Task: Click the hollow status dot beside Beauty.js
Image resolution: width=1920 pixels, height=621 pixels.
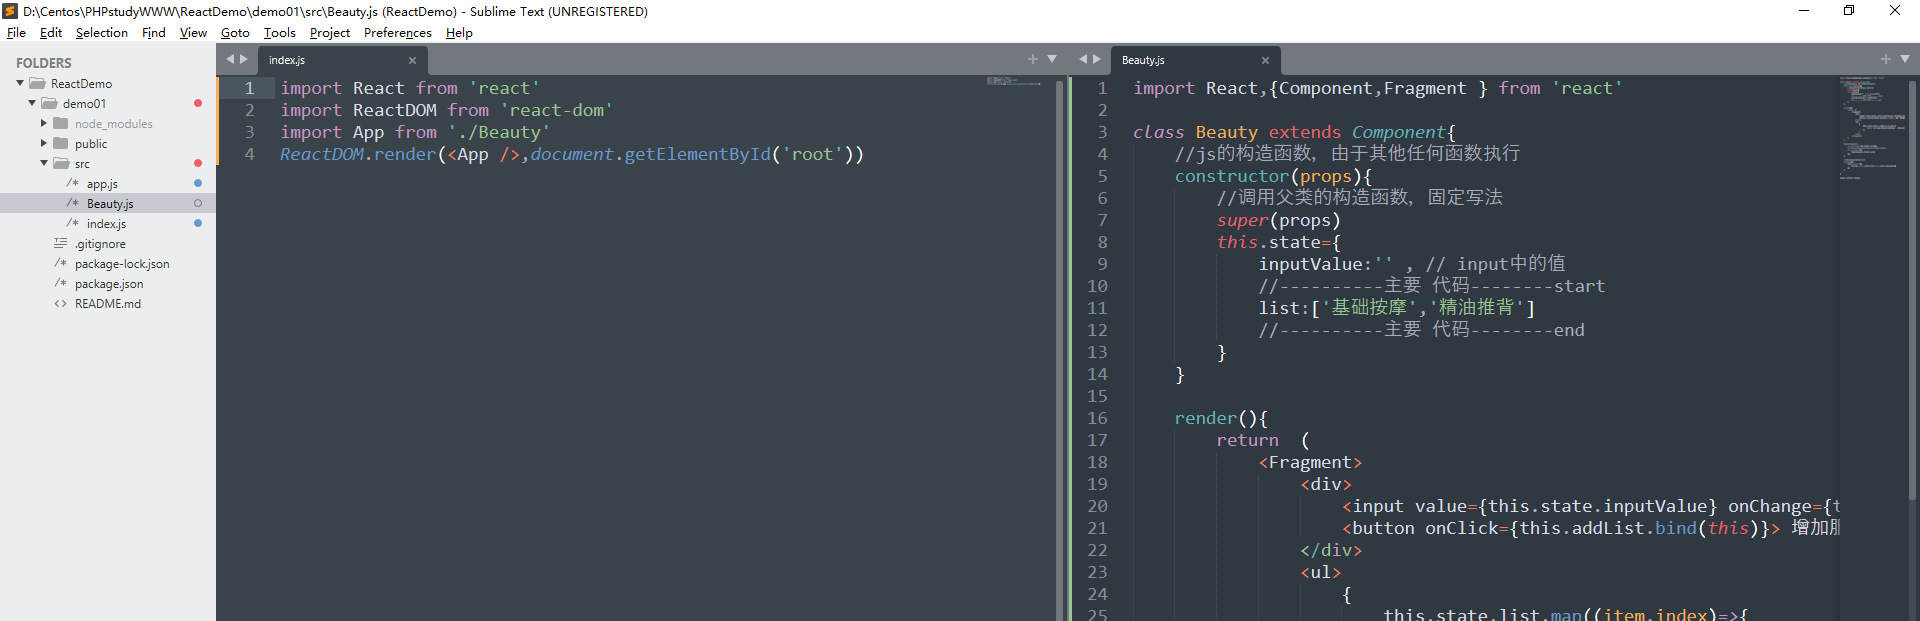Action: point(198,203)
